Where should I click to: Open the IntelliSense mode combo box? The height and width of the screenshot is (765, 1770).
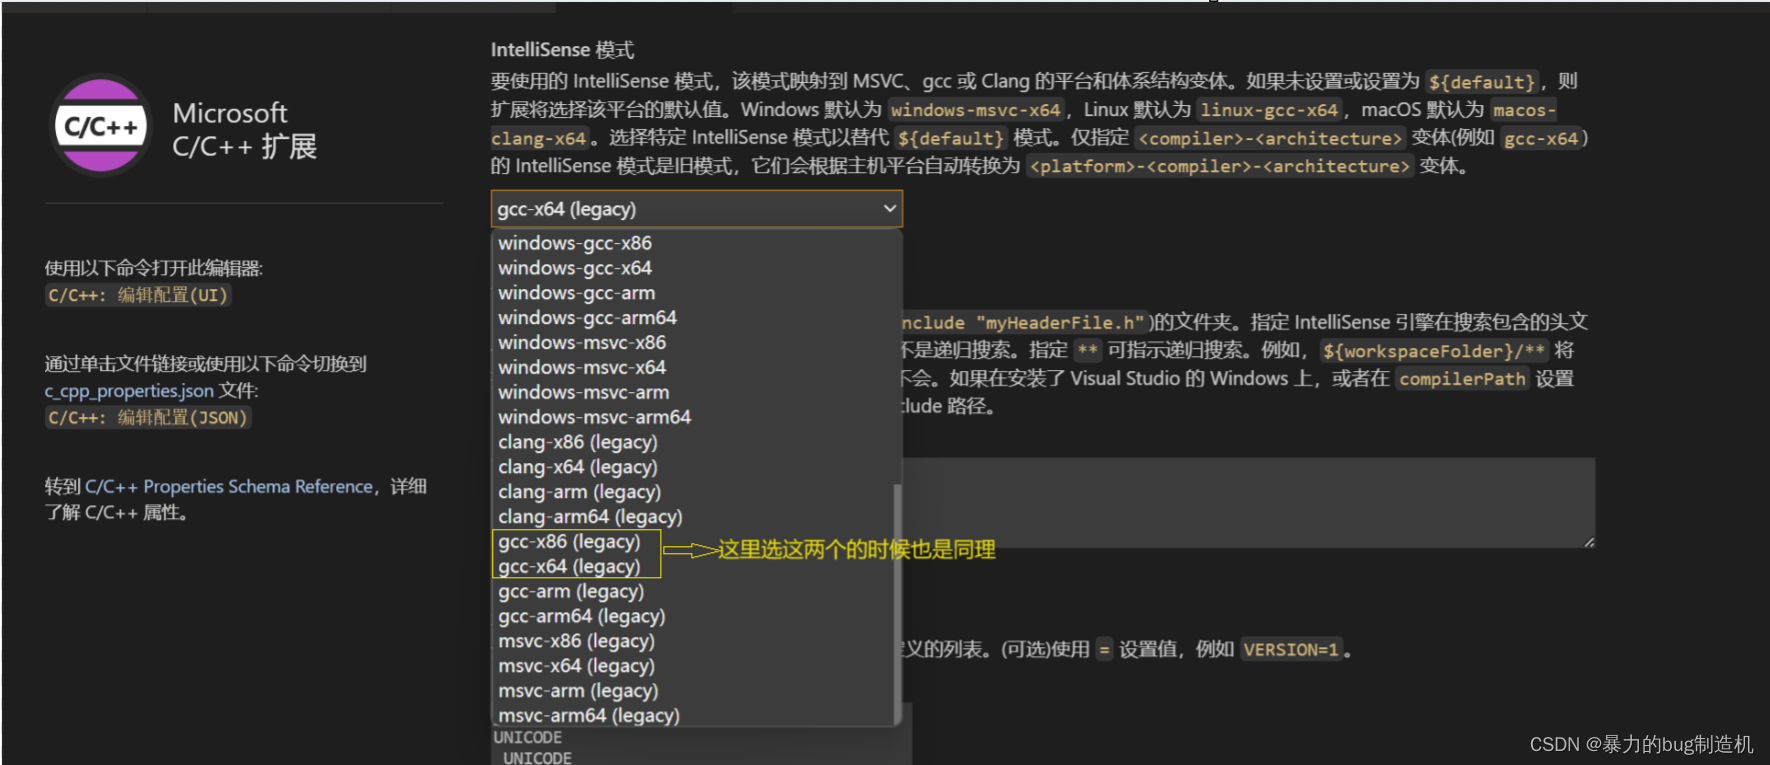click(x=697, y=209)
